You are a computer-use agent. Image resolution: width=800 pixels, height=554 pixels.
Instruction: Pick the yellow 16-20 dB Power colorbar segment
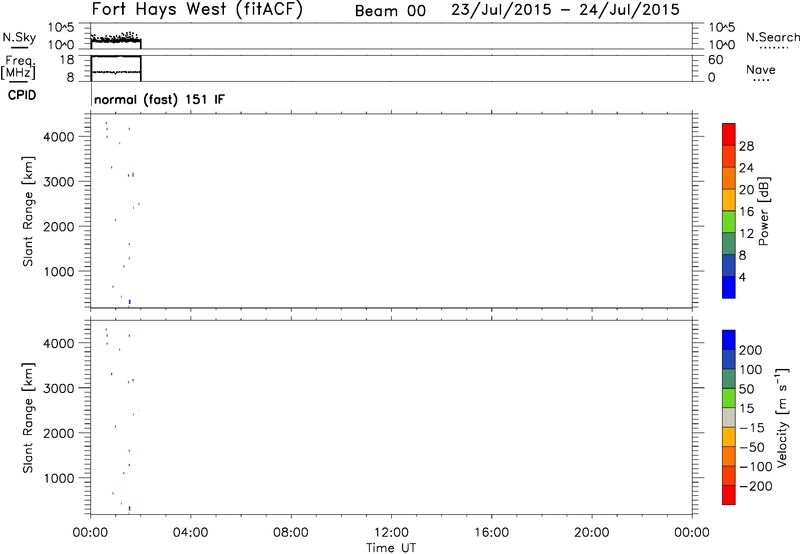coord(729,199)
